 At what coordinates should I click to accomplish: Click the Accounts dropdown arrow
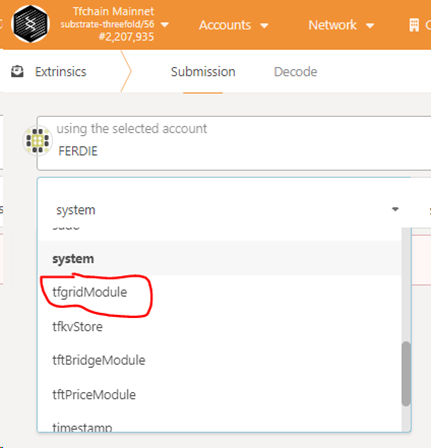(264, 26)
